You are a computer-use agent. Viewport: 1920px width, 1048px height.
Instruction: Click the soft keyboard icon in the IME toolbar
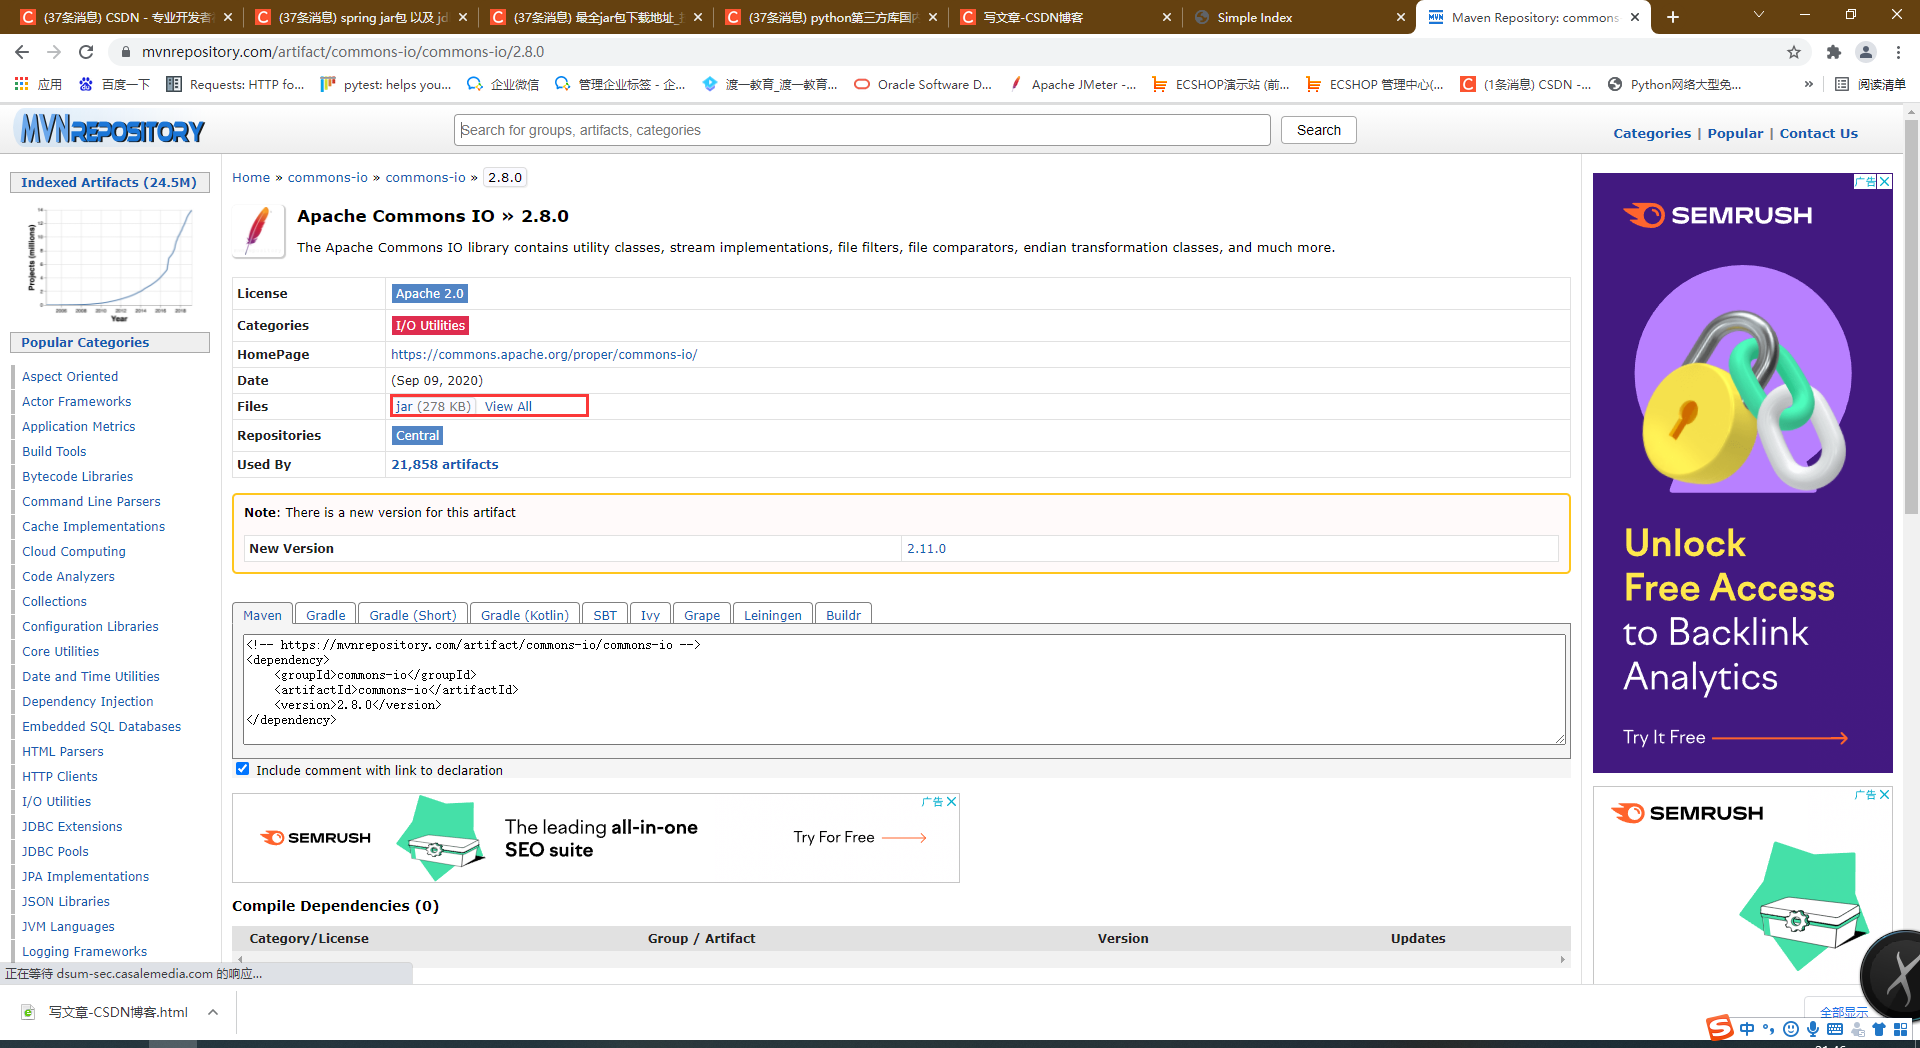1835,1029
